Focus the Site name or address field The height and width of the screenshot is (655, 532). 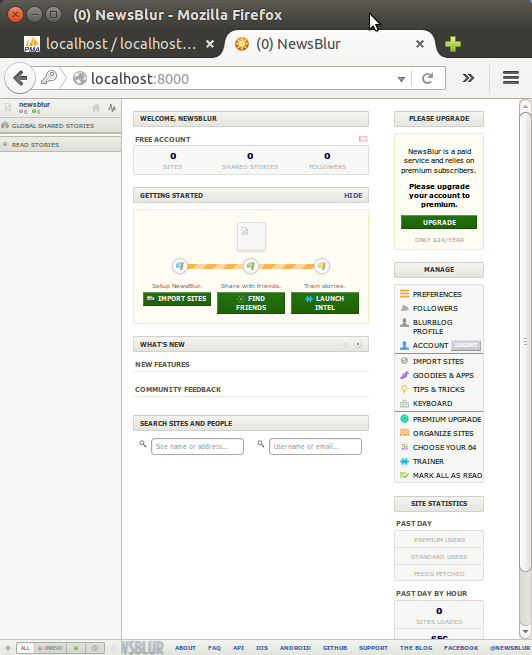point(197,447)
